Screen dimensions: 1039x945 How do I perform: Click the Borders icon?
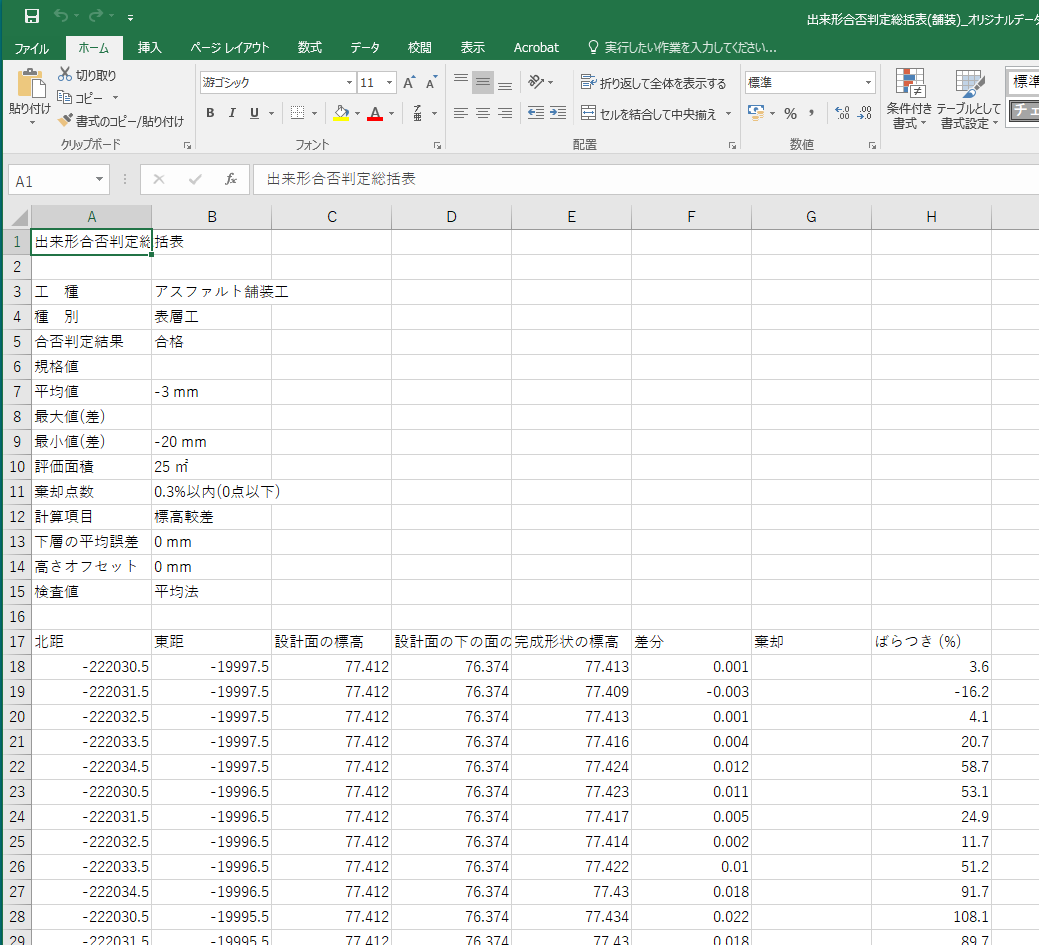coord(298,113)
